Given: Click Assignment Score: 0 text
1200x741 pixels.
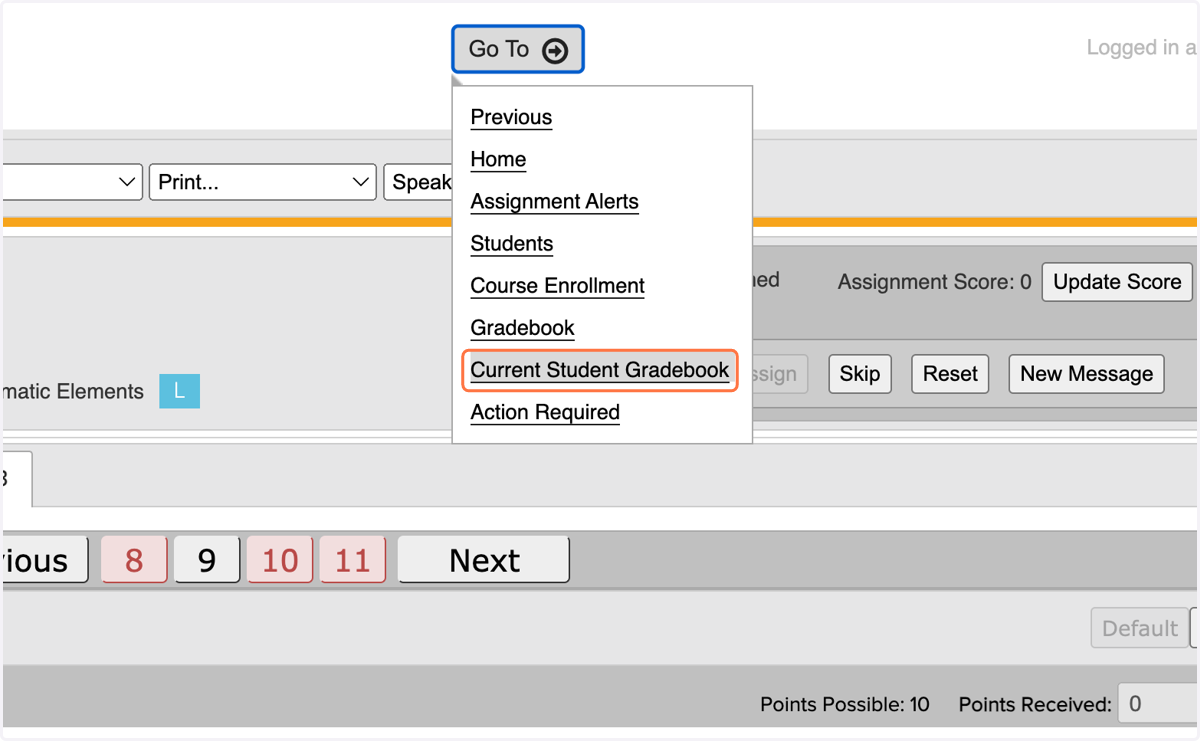Looking at the screenshot, I should point(934,282).
